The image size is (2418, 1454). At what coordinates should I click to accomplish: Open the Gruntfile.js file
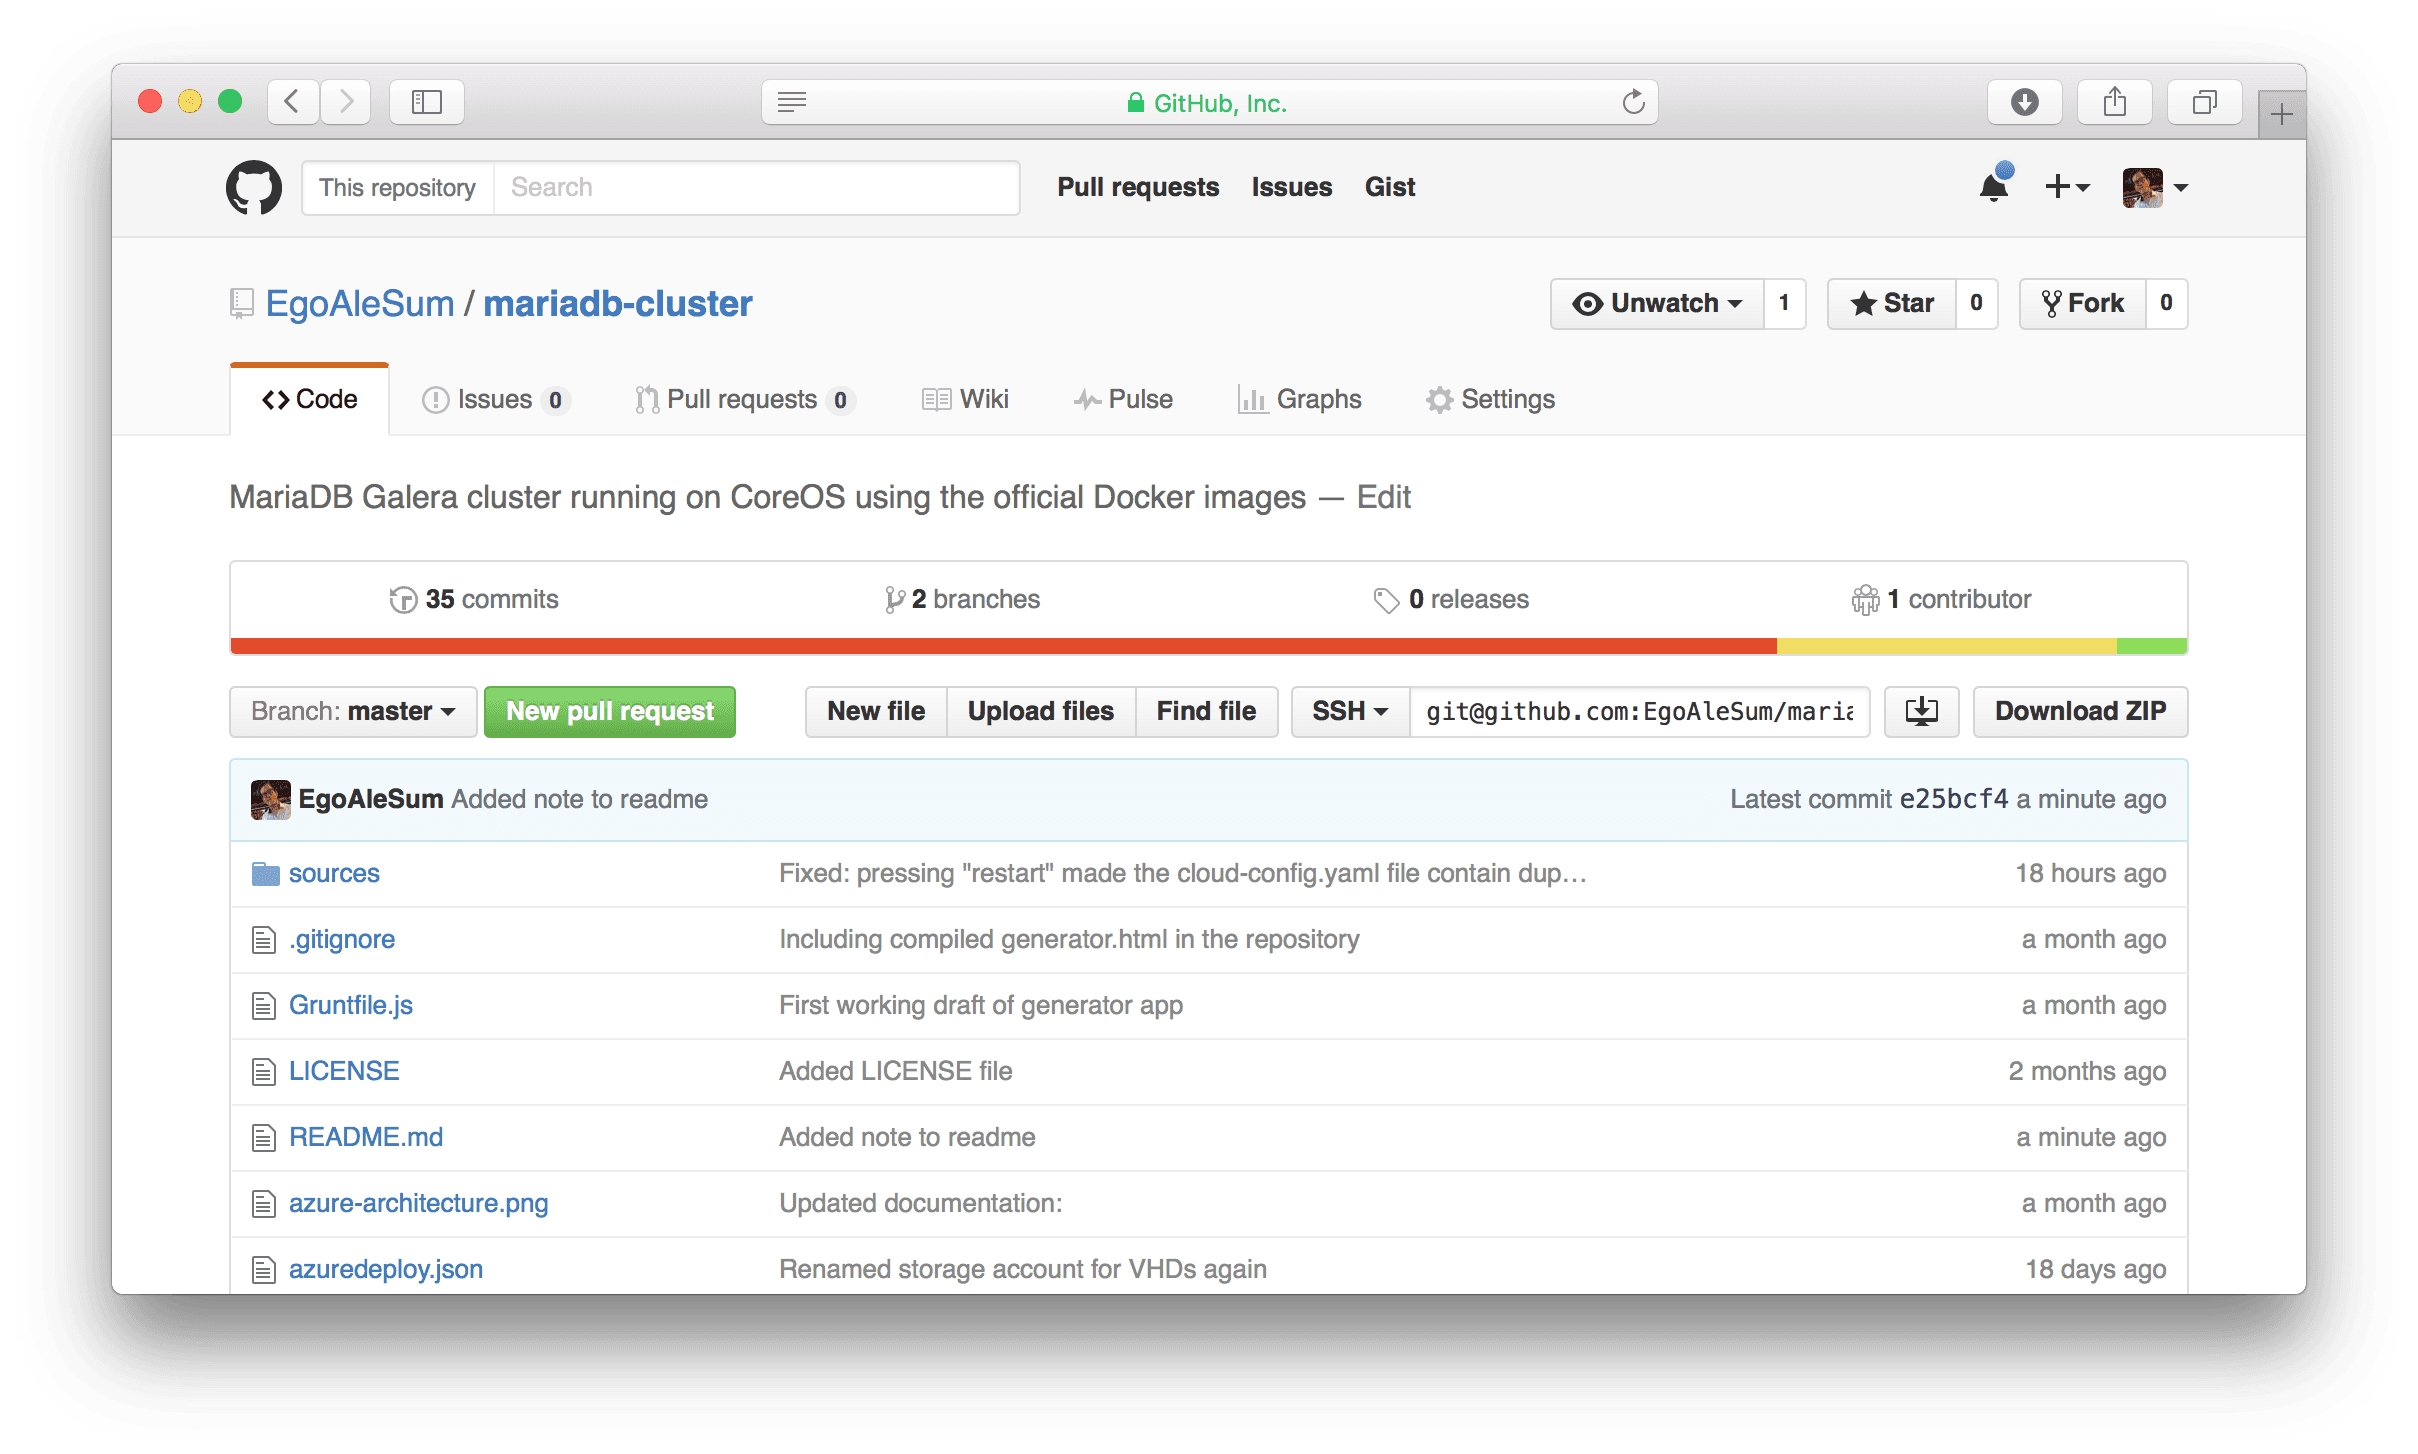point(351,1005)
